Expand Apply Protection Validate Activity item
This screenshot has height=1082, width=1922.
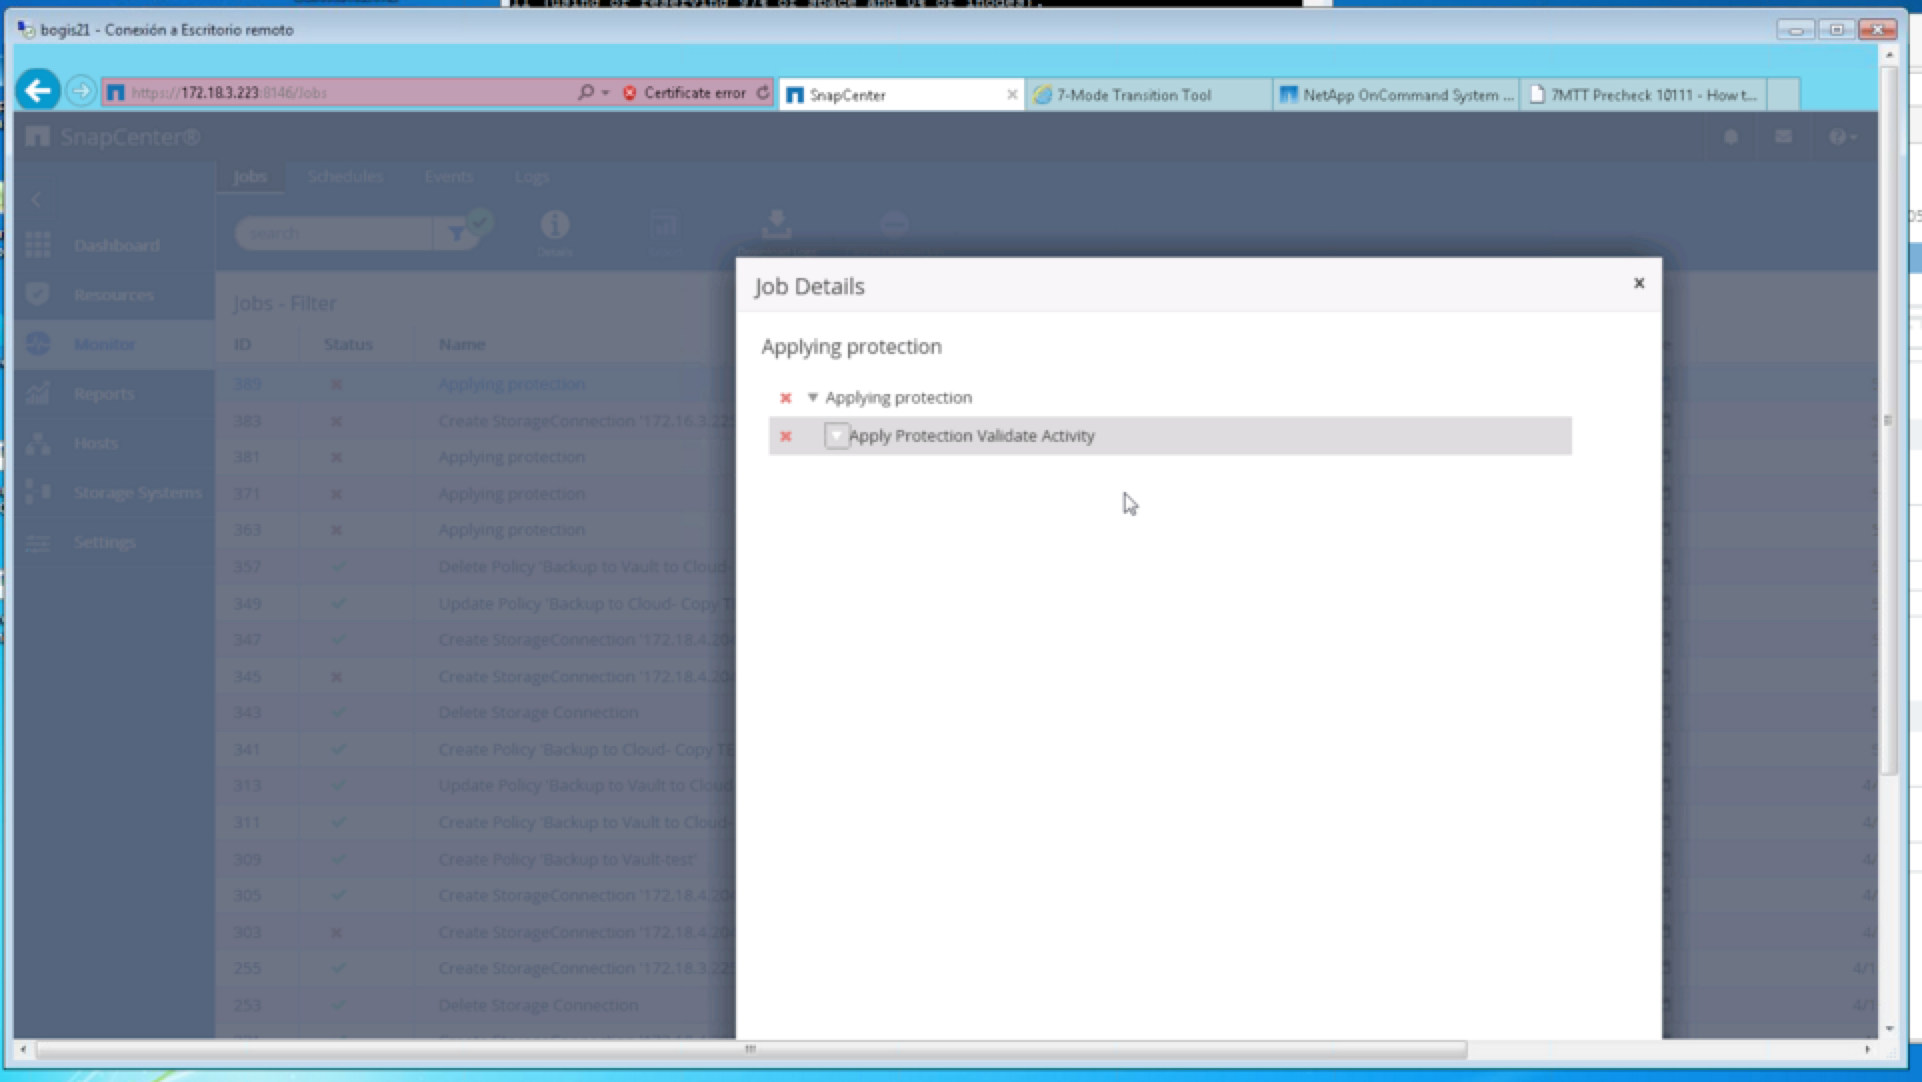coord(836,436)
